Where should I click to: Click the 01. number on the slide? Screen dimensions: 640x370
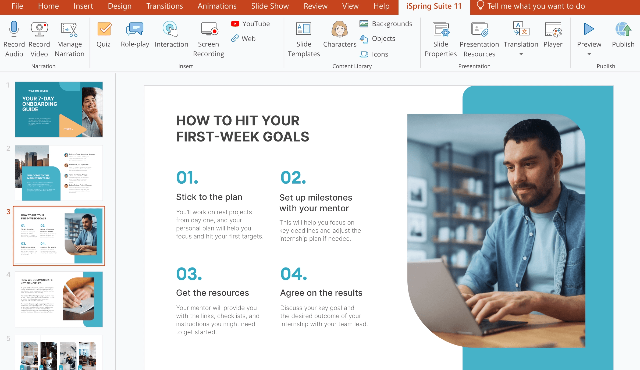187,177
